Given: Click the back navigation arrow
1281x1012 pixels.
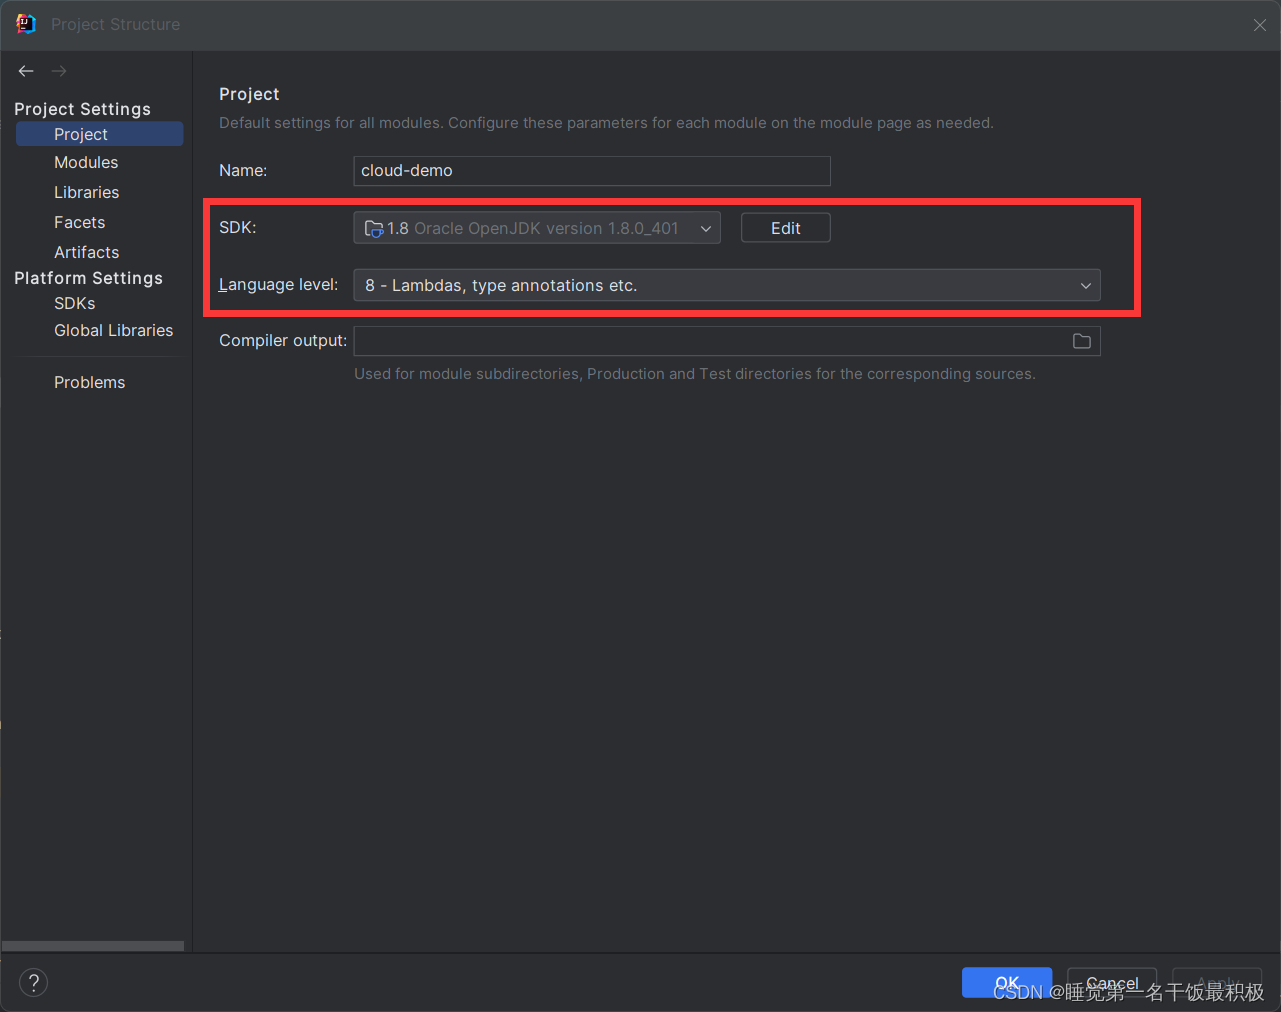Looking at the screenshot, I should pyautogui.click(x=26, y=71).
